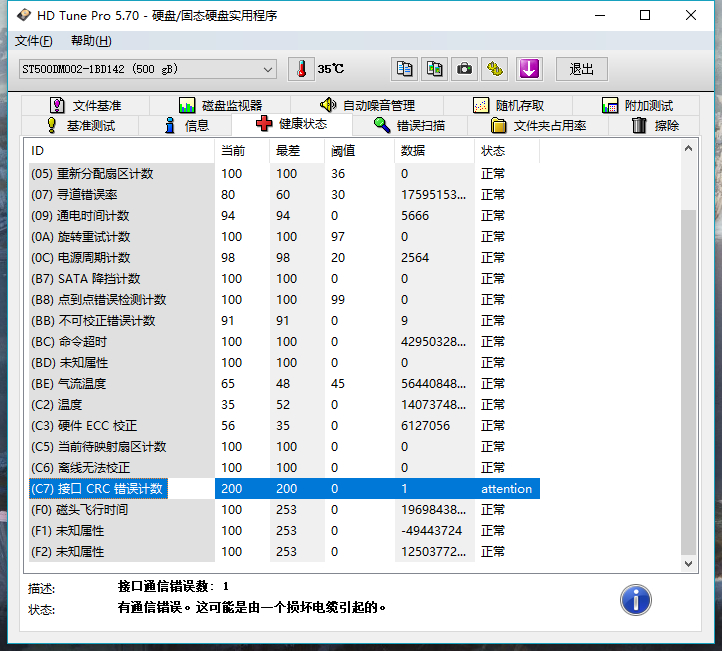Viewport: 722px width, 651px height.
Task: Select row (C5) 当前待映射扇区计数
Action: click(284, 447)
